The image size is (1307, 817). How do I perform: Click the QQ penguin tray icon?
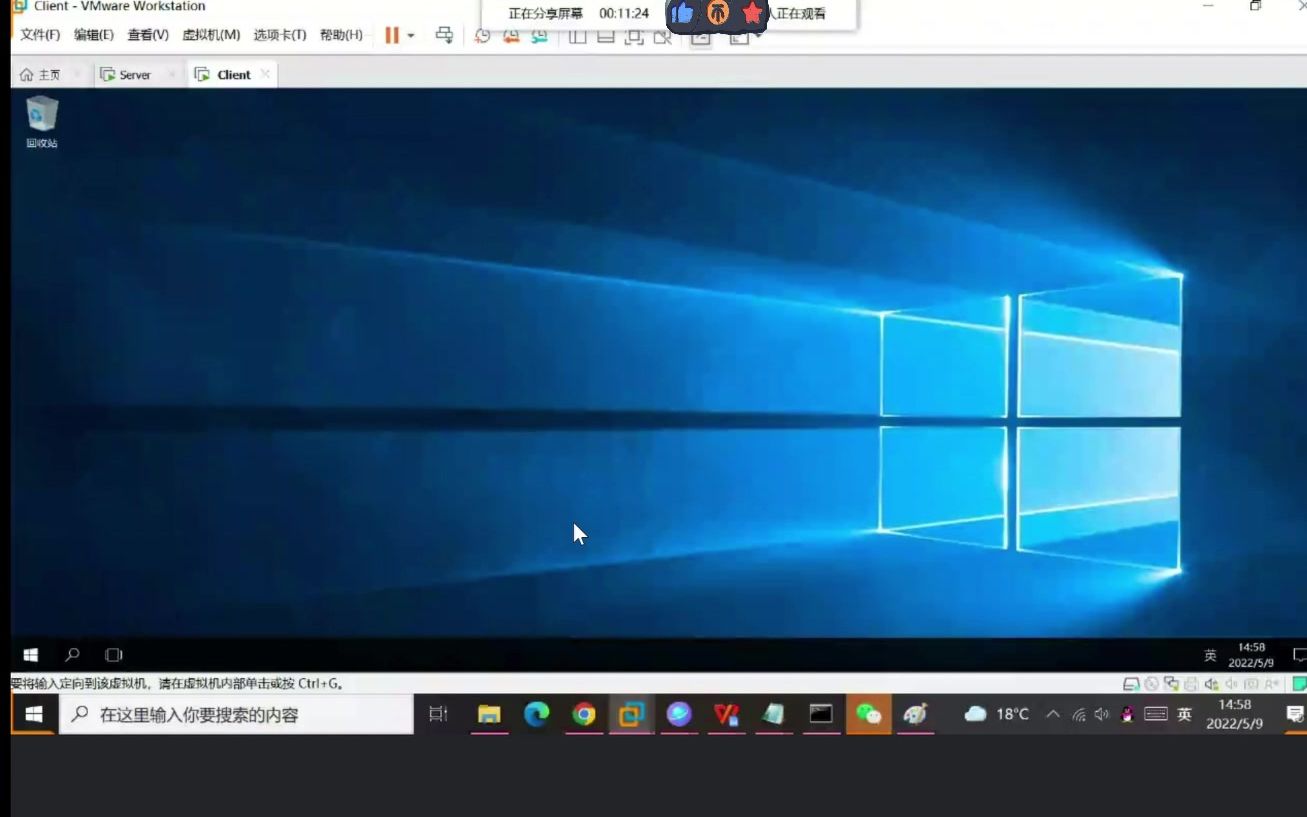1127,714
